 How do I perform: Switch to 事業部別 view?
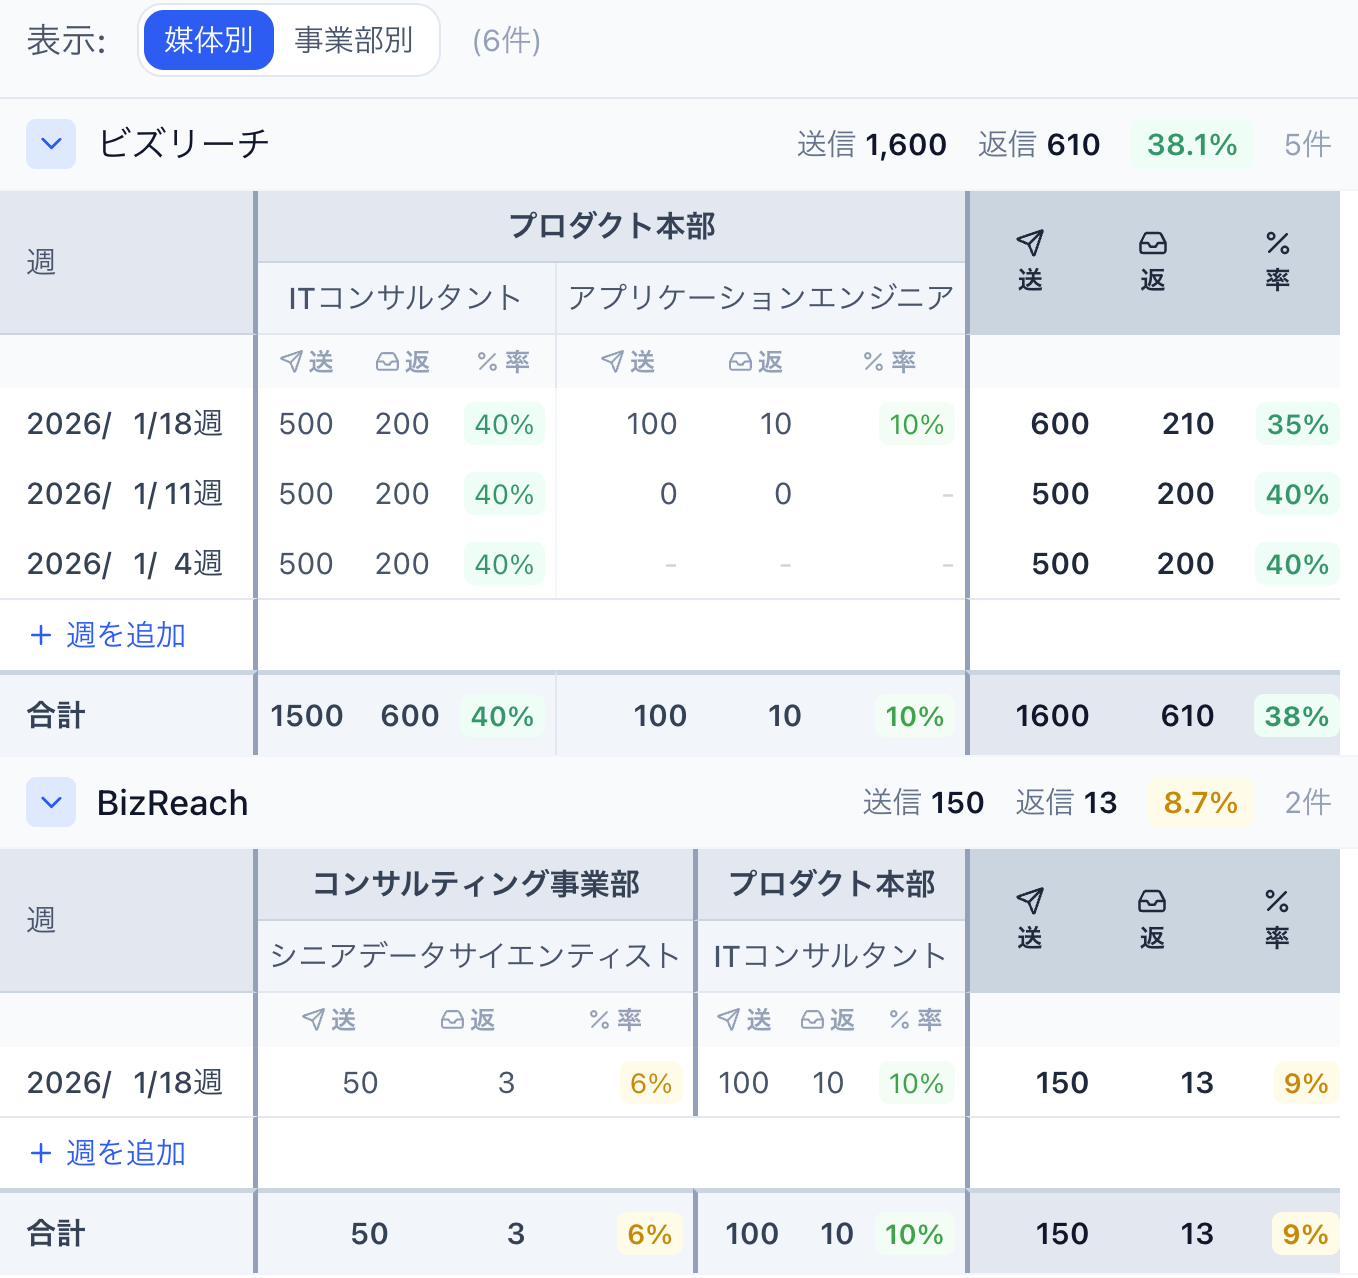point(353,40)
